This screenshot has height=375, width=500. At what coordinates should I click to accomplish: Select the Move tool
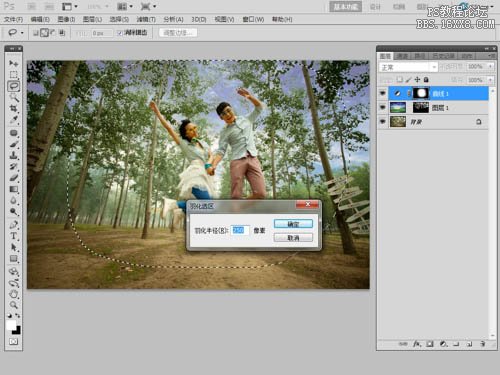pyautogui.click(x=13, y=63)
